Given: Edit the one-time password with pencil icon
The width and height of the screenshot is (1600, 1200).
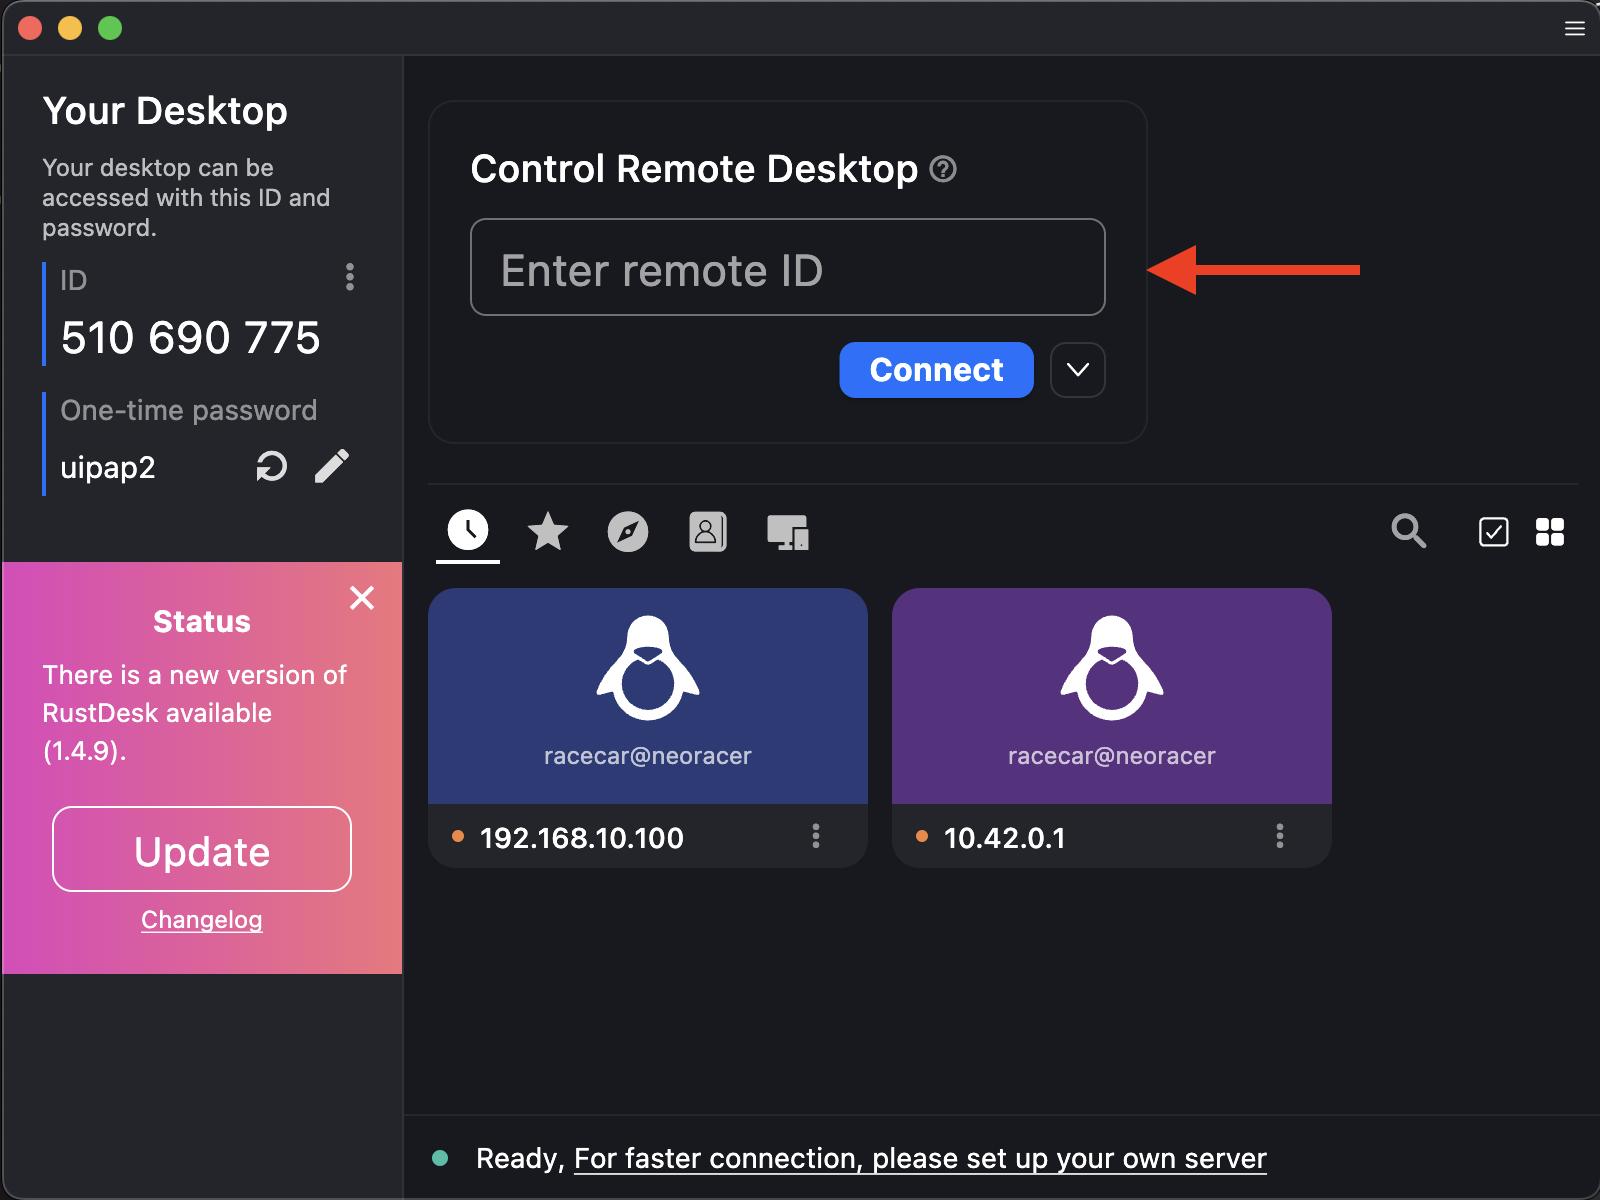Looking at the screenshot, I should (x=332, y=466).
